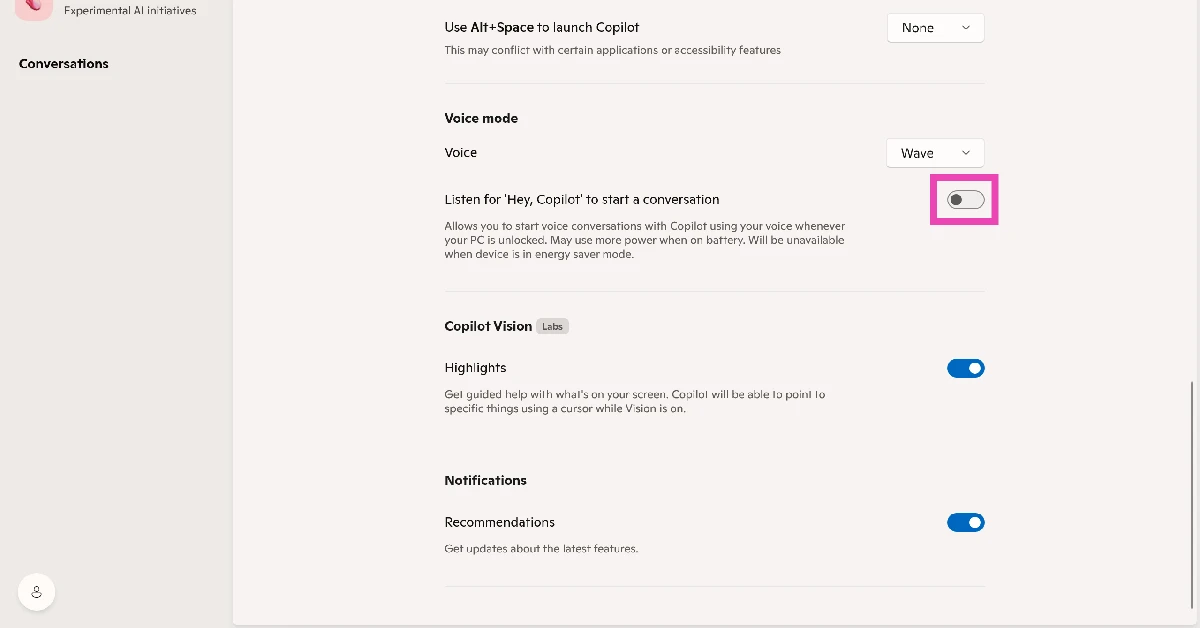
Task: Select the Conversations section in the sidebar
Action: [x=63, y=63]
